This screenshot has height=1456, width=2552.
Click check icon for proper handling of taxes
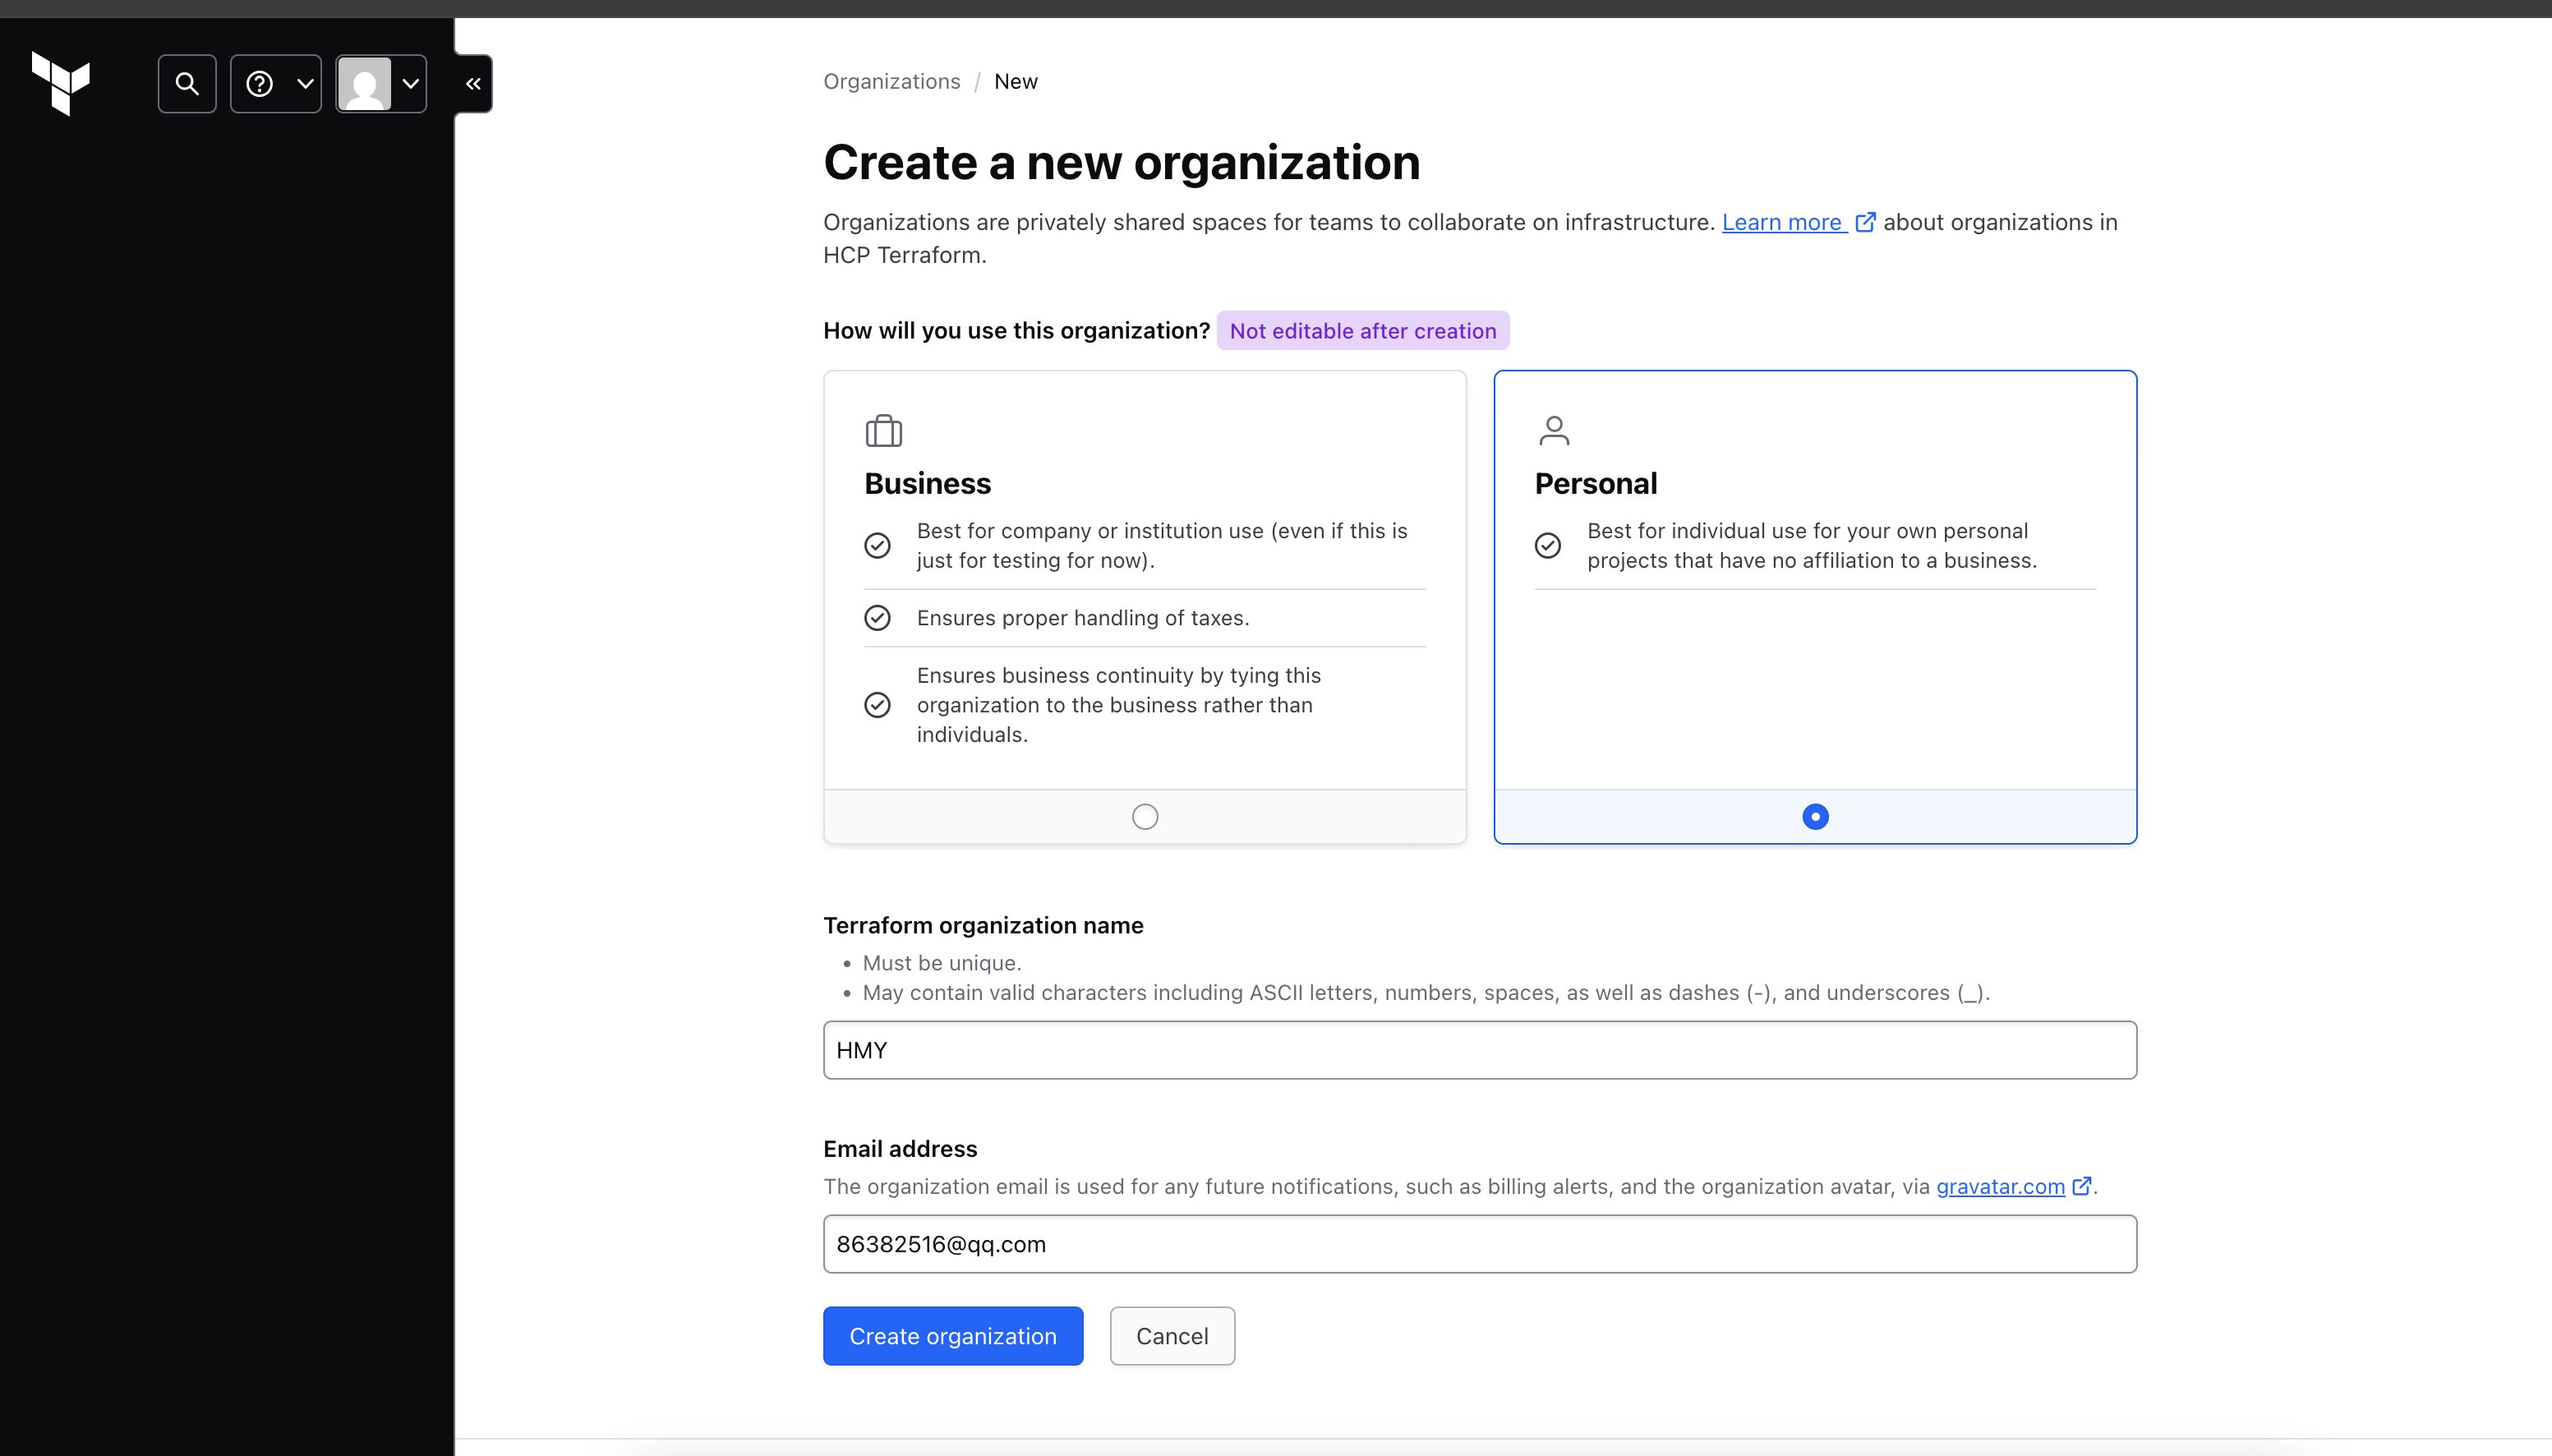pos(877,618)
